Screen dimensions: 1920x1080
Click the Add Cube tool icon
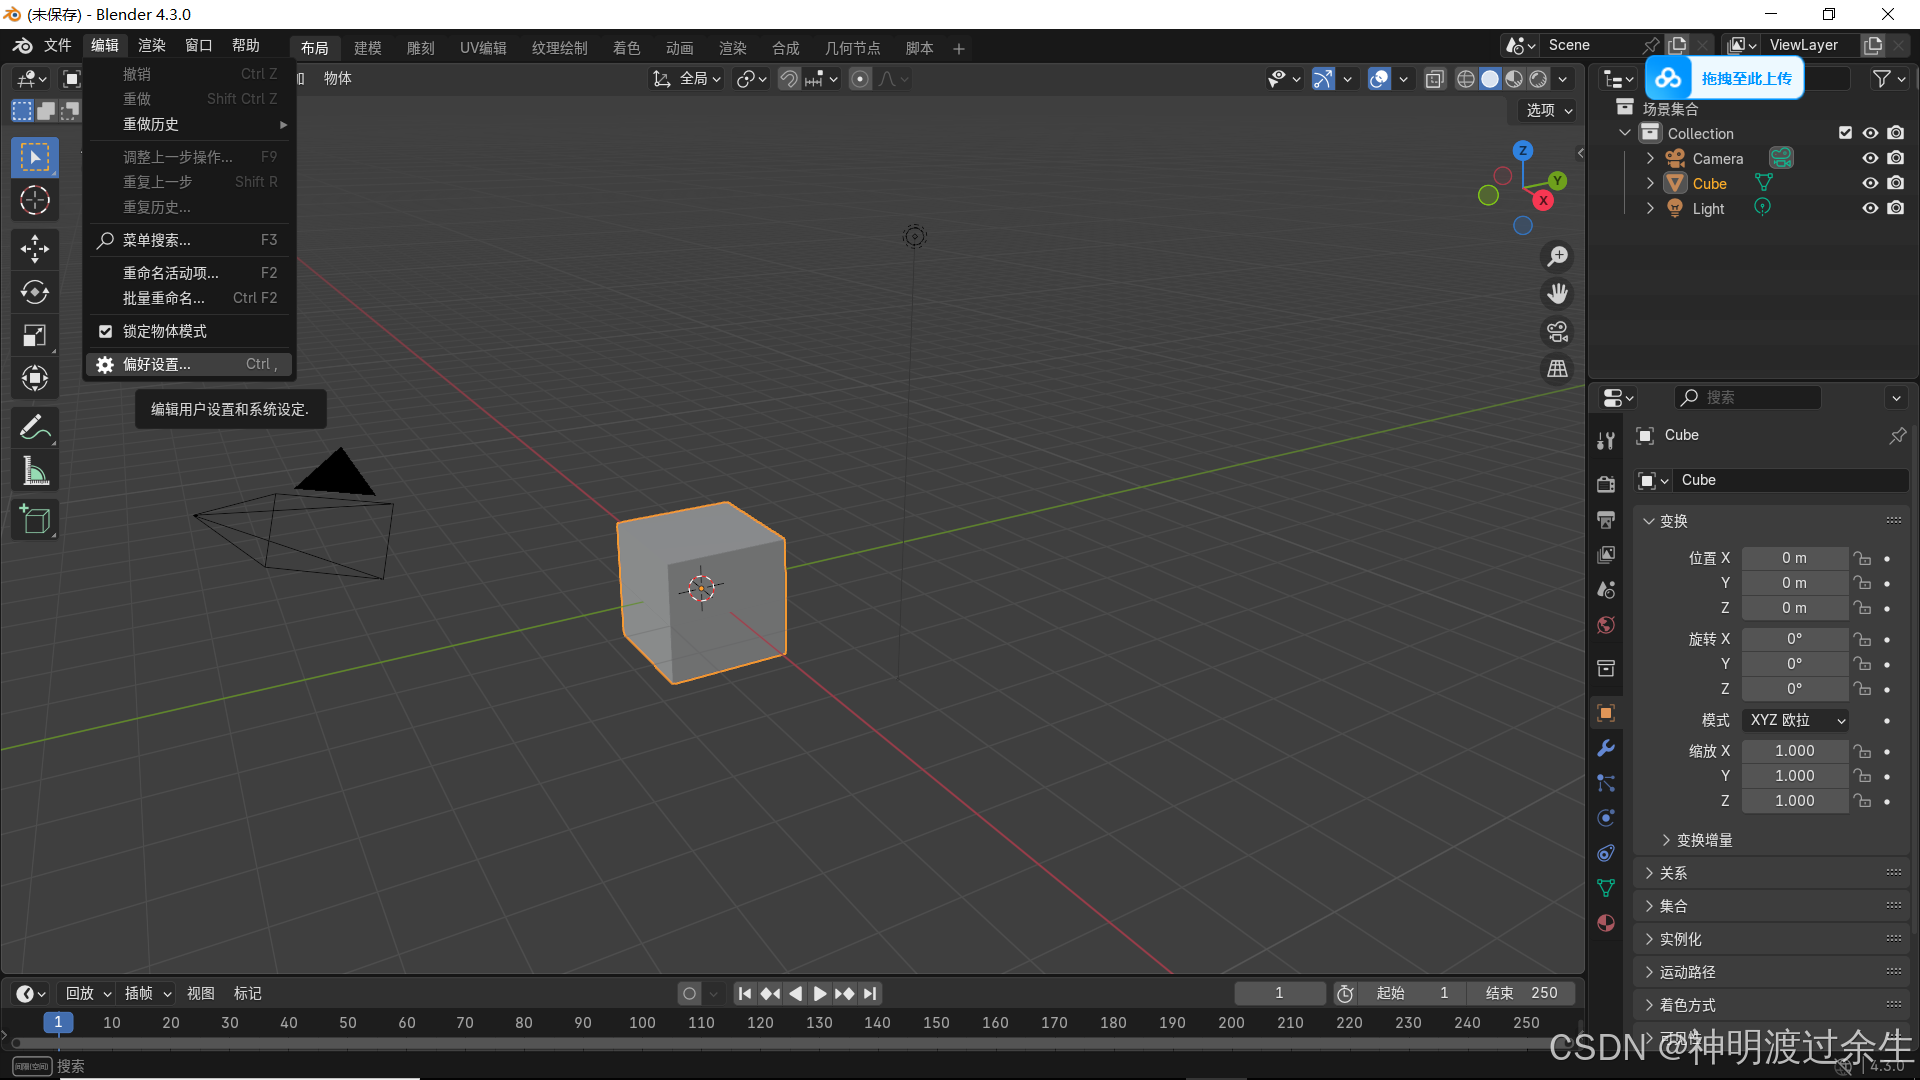click(x=35, y=520)
